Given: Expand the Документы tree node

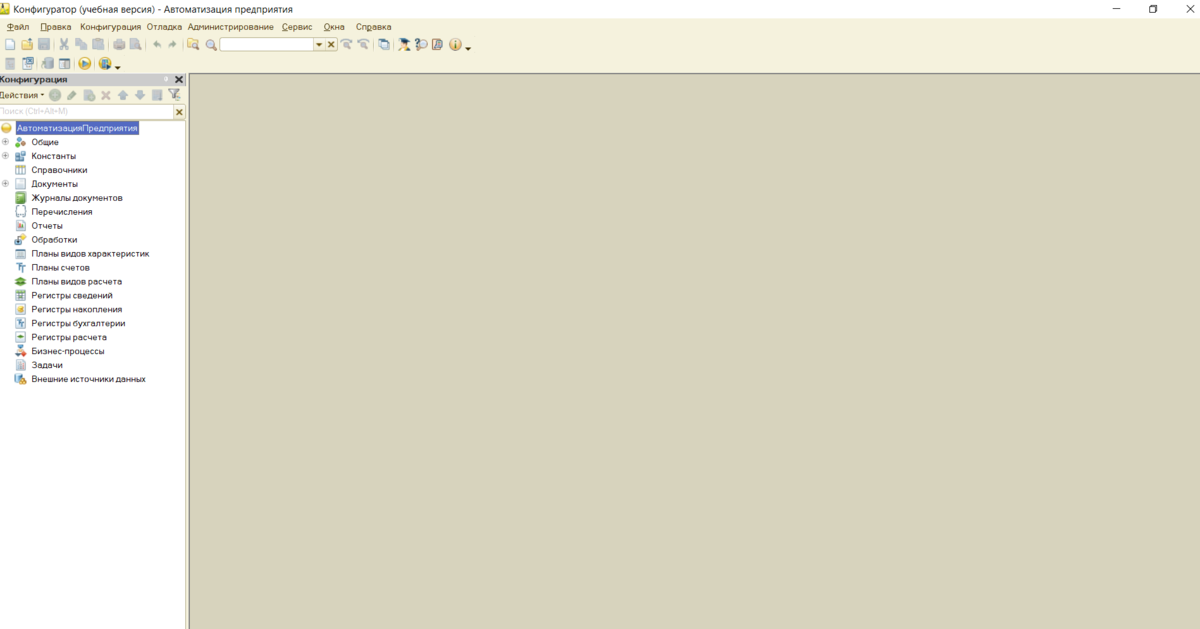Looking at the screenshot, I should (x=5, y=184).
